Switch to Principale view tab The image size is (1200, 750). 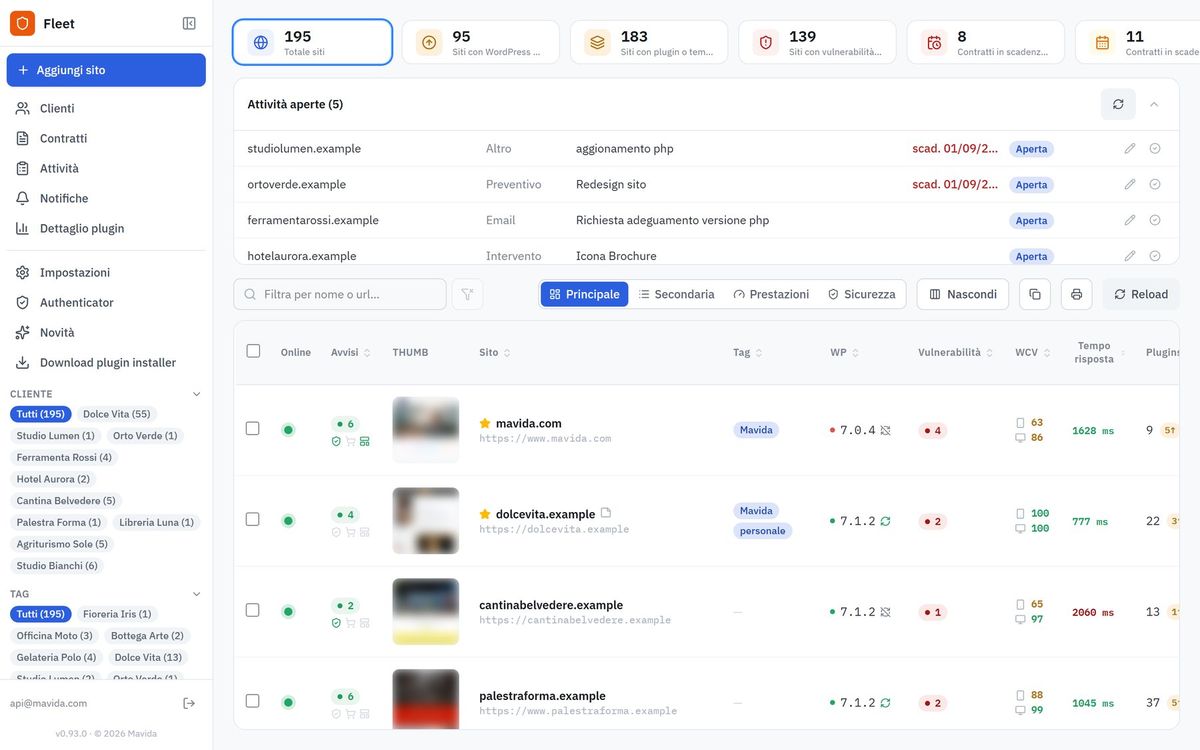point(584,294)
